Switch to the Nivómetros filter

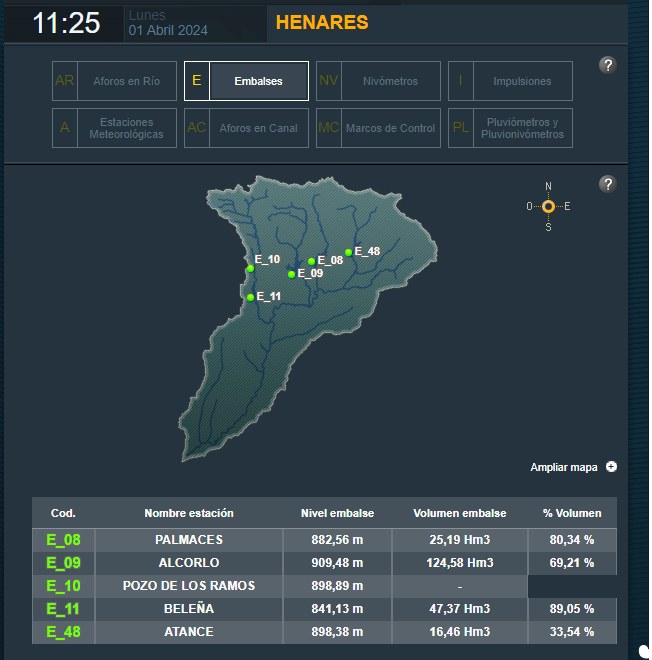(378, 81)
